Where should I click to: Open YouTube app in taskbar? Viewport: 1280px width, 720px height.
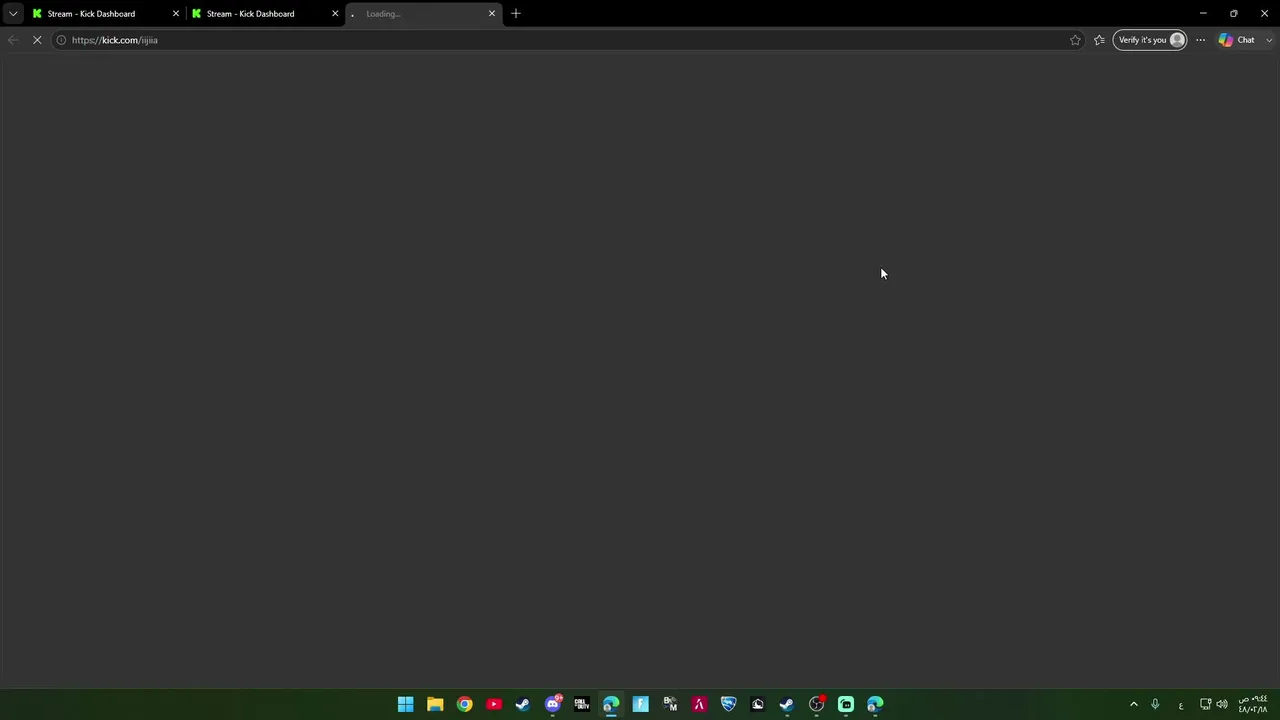(x=494, y=704)
